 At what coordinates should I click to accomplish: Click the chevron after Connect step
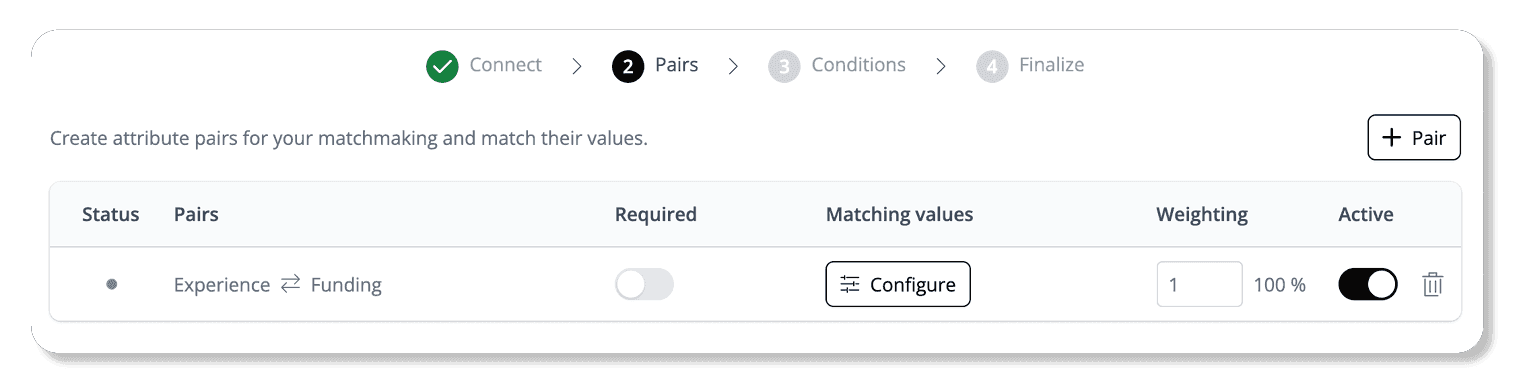(x=577, y=66)
